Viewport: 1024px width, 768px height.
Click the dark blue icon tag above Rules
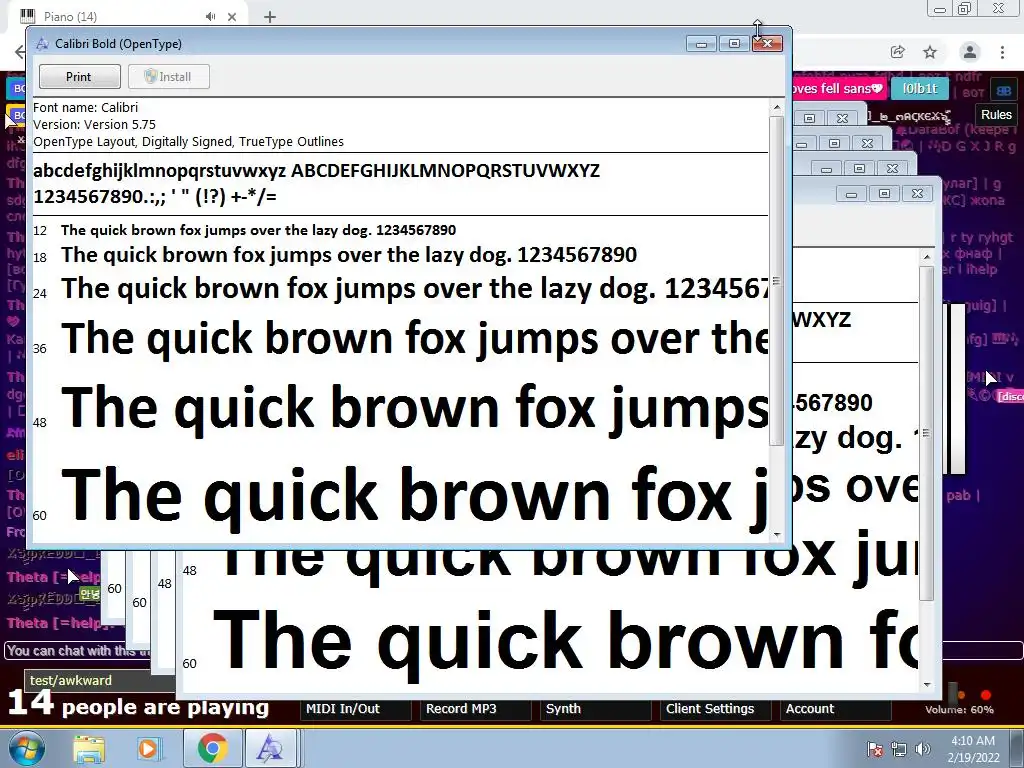coord(1004,91)
